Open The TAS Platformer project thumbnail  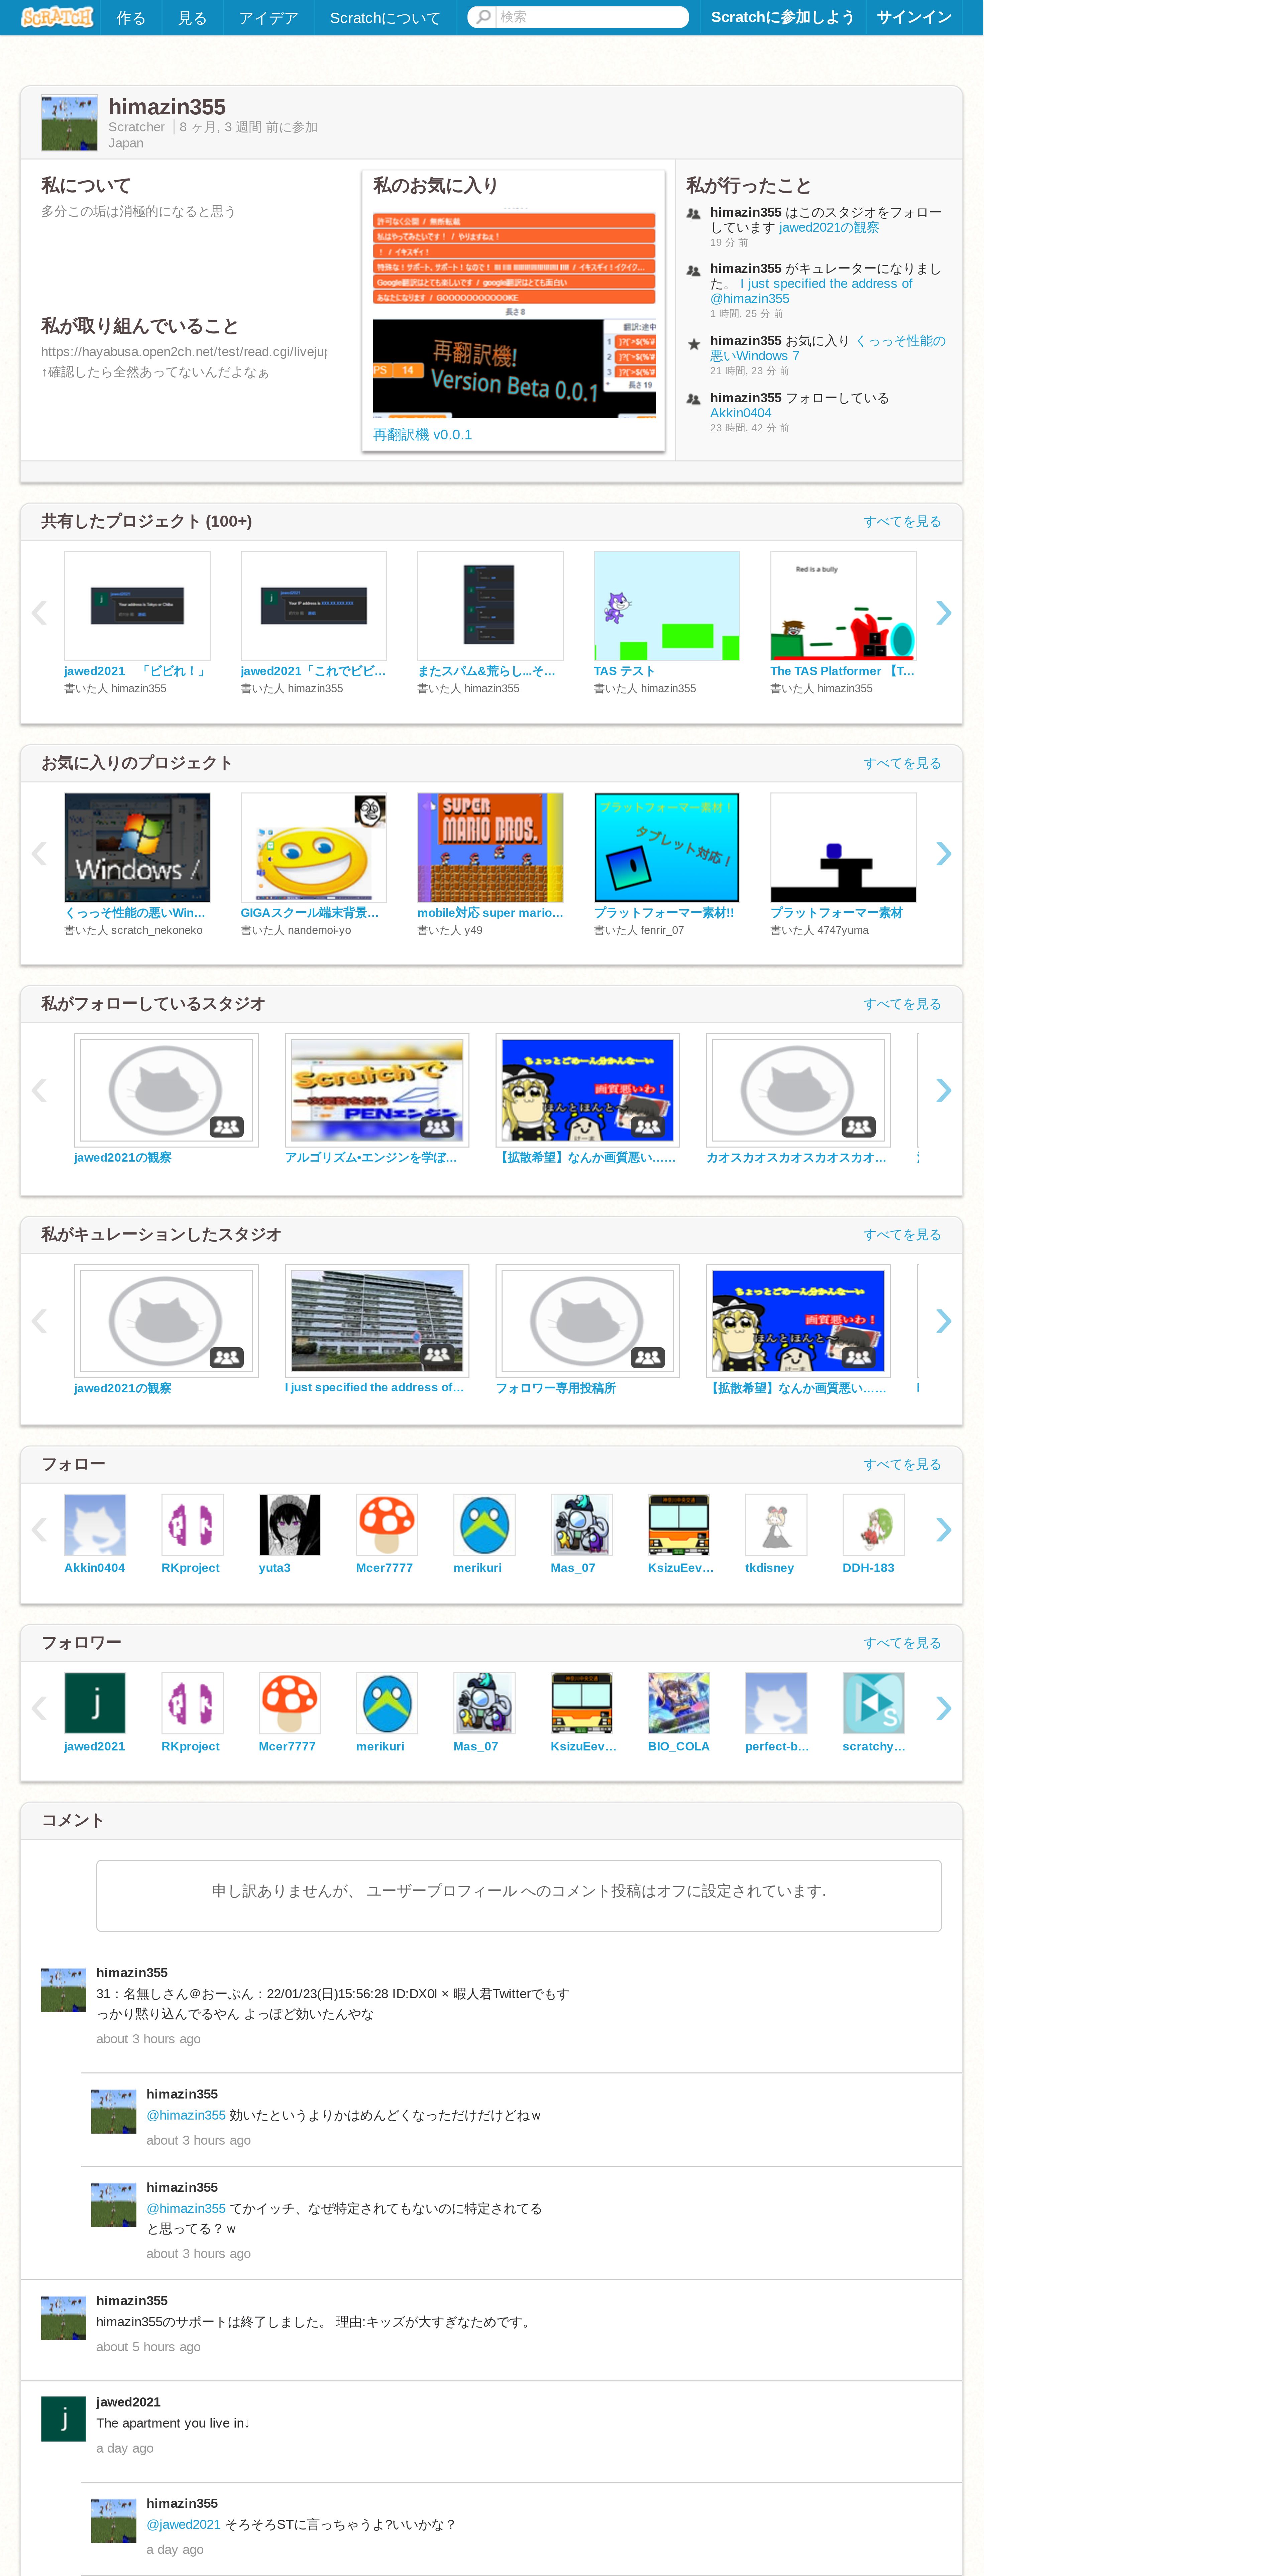click(x=843, y=606)
